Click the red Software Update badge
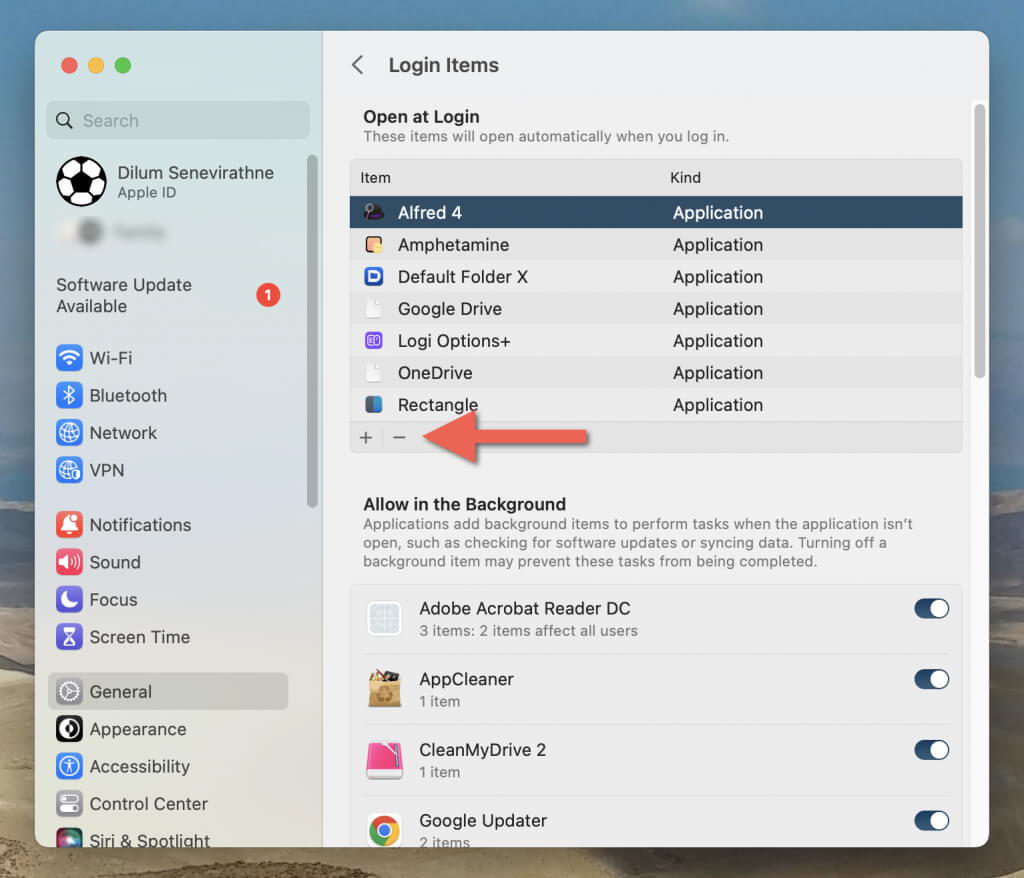 268,295
